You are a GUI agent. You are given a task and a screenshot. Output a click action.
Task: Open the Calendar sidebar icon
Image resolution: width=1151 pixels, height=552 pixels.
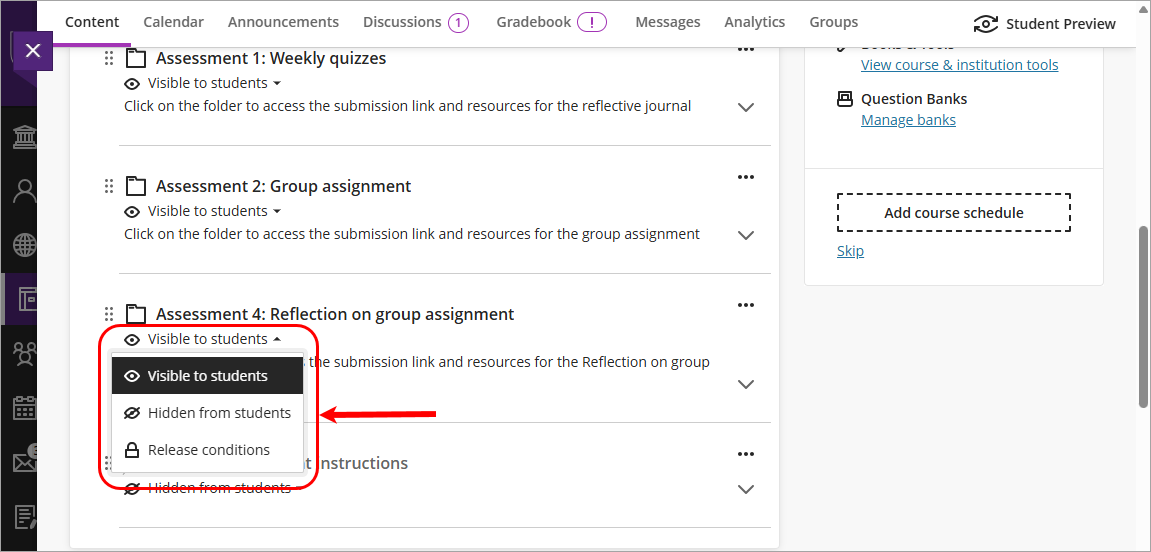(23, 407)
